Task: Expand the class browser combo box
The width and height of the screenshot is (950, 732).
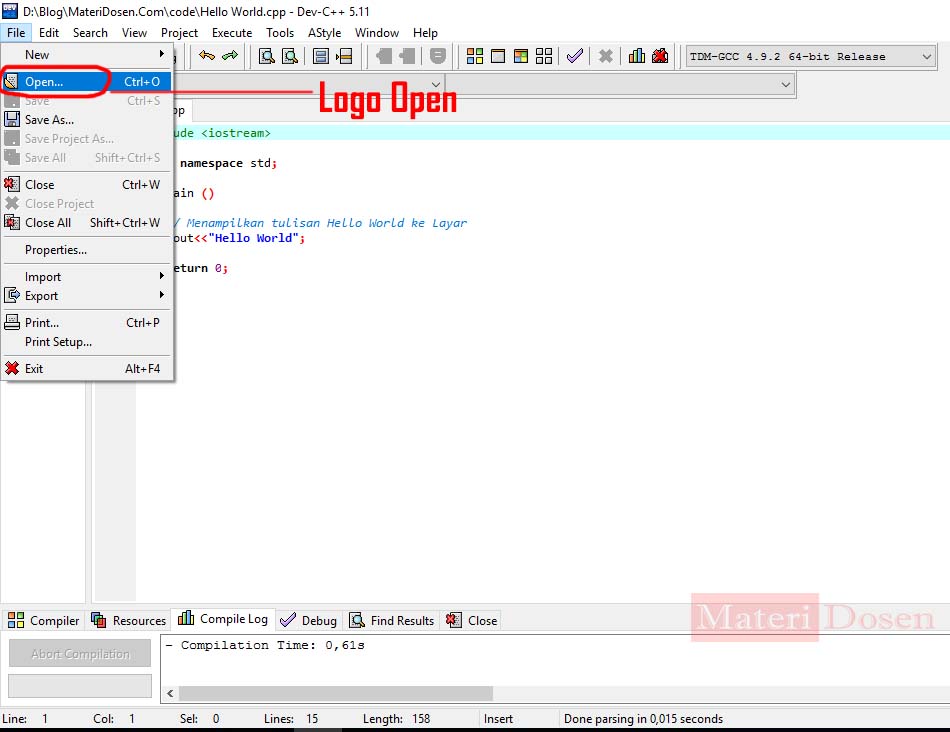Action: click(x=436, y=84)
